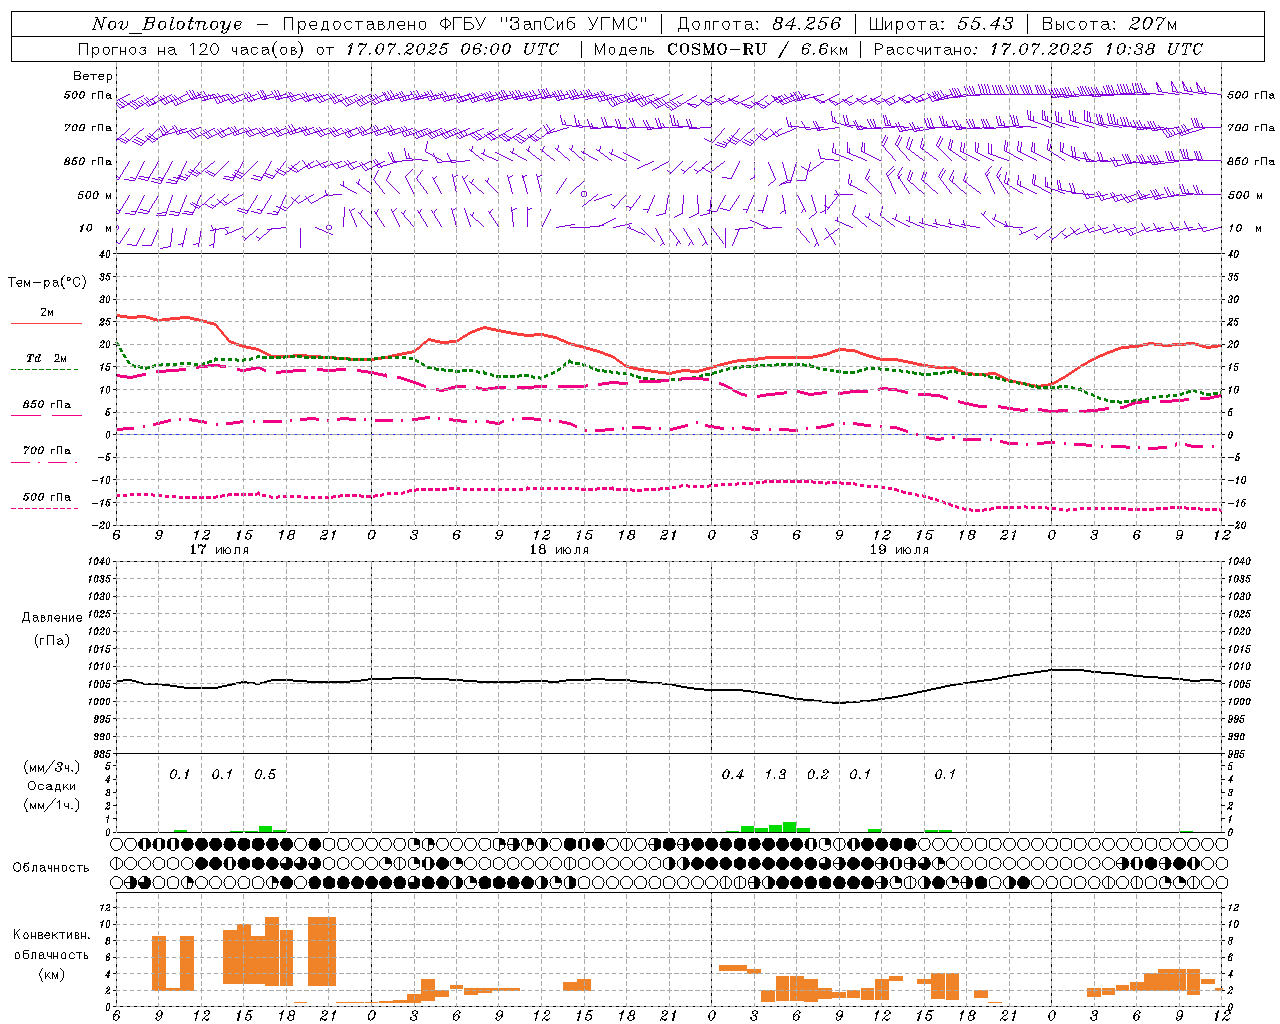Click the (мм/3ч.) precipitation unit label
This screenshot has height=1024, width=1280.
(52, 767)
